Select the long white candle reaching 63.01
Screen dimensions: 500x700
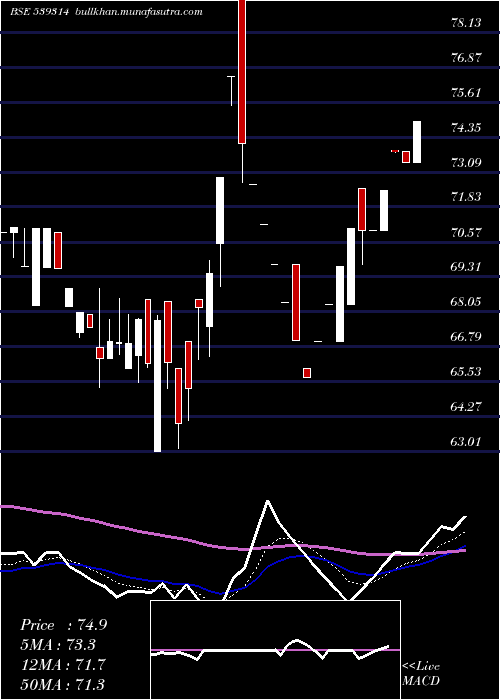coord(157,386)
